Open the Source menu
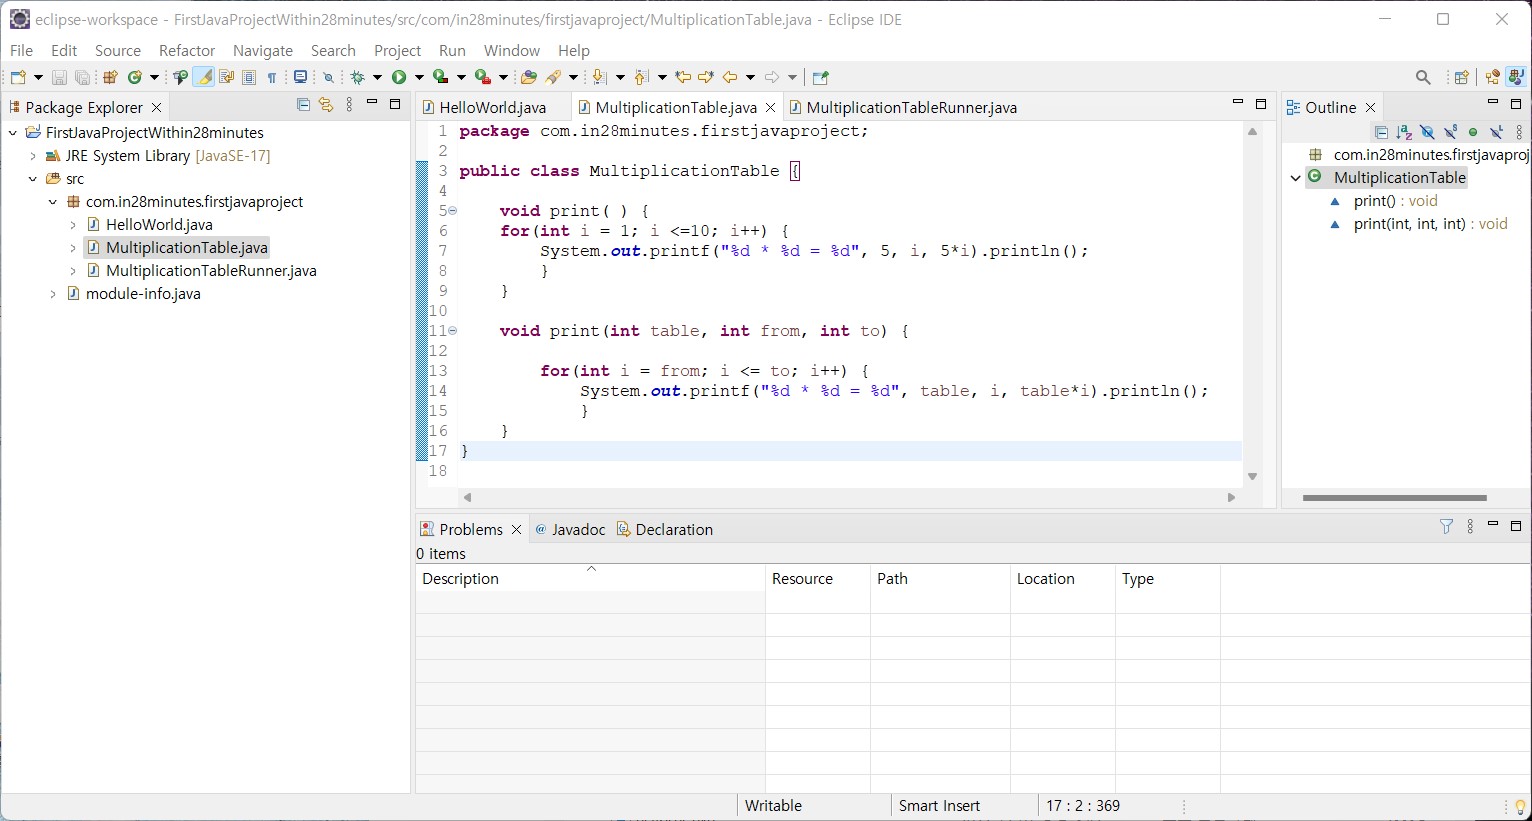Viewport: 1532px width, 821px height. (x=118, y=50)
